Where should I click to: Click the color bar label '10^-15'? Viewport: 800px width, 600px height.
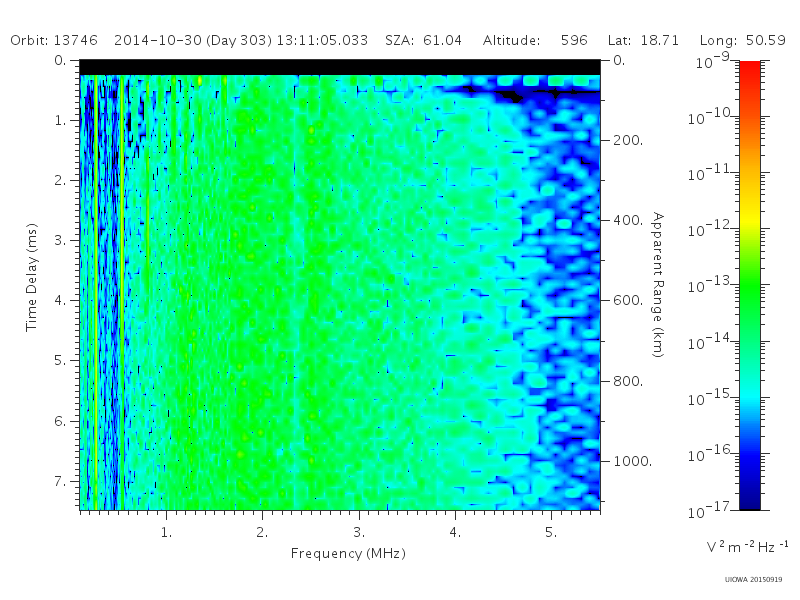click(x=711, y=397)
